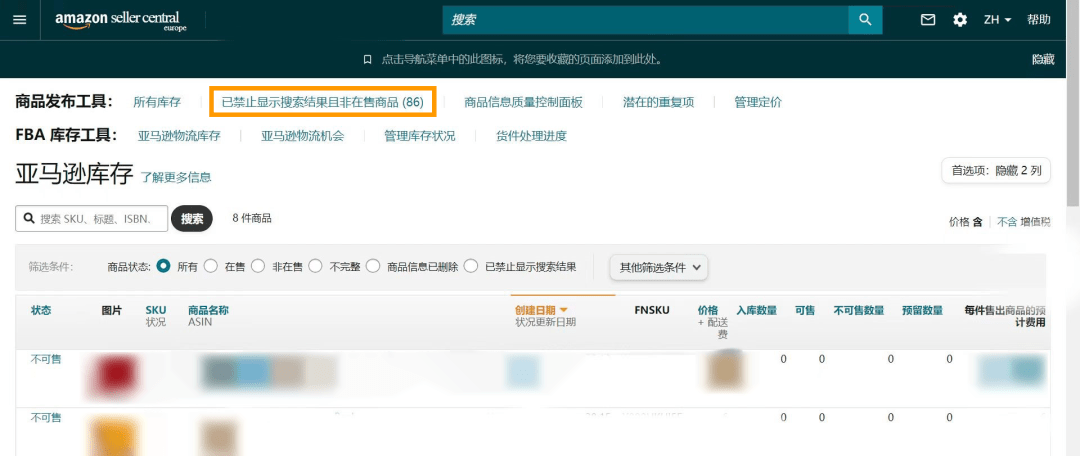Click the Amazon Seller Central logo
1080x456 pixels.
(120, 20)
